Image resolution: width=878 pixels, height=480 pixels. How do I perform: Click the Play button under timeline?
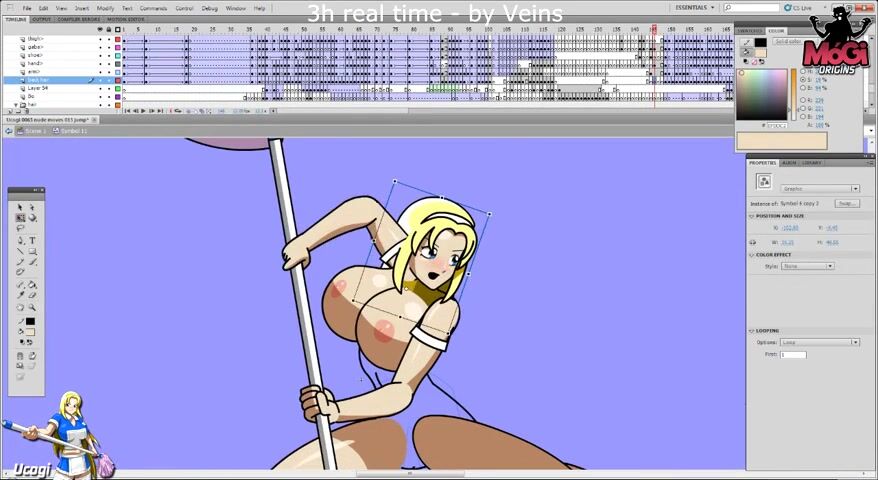pos(143,111)
